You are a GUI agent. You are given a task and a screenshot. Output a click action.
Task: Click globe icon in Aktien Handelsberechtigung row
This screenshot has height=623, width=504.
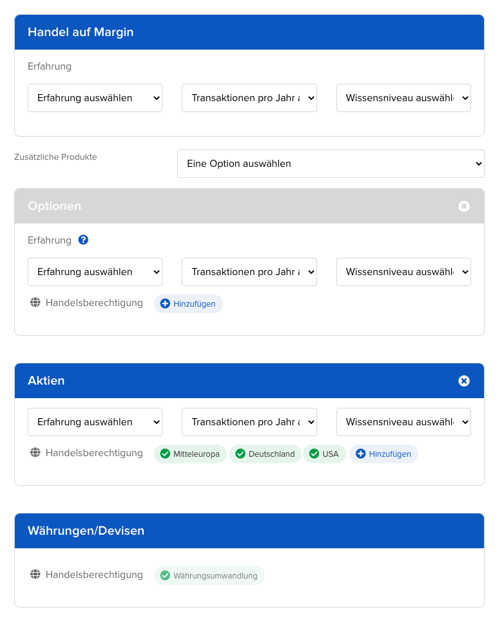pyautogui.click(x=35, y=453)
